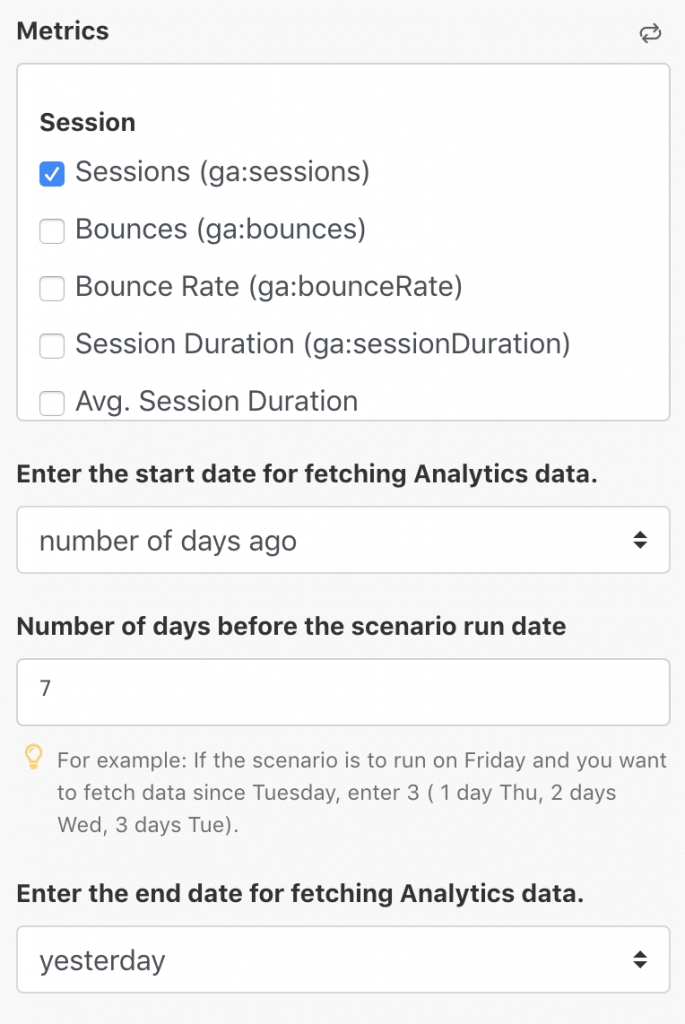Toggle the Metrics map mode arrows icon

click(650, 33)
